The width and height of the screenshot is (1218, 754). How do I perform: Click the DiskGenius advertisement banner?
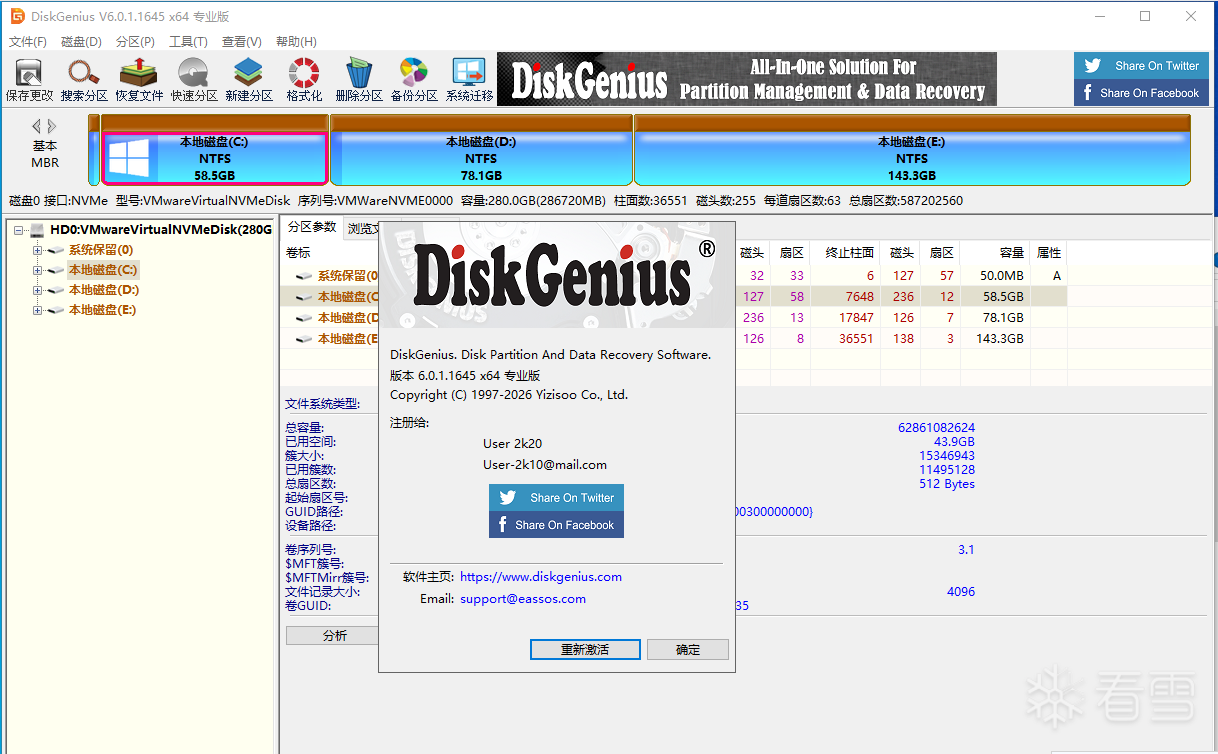point(747,79)
